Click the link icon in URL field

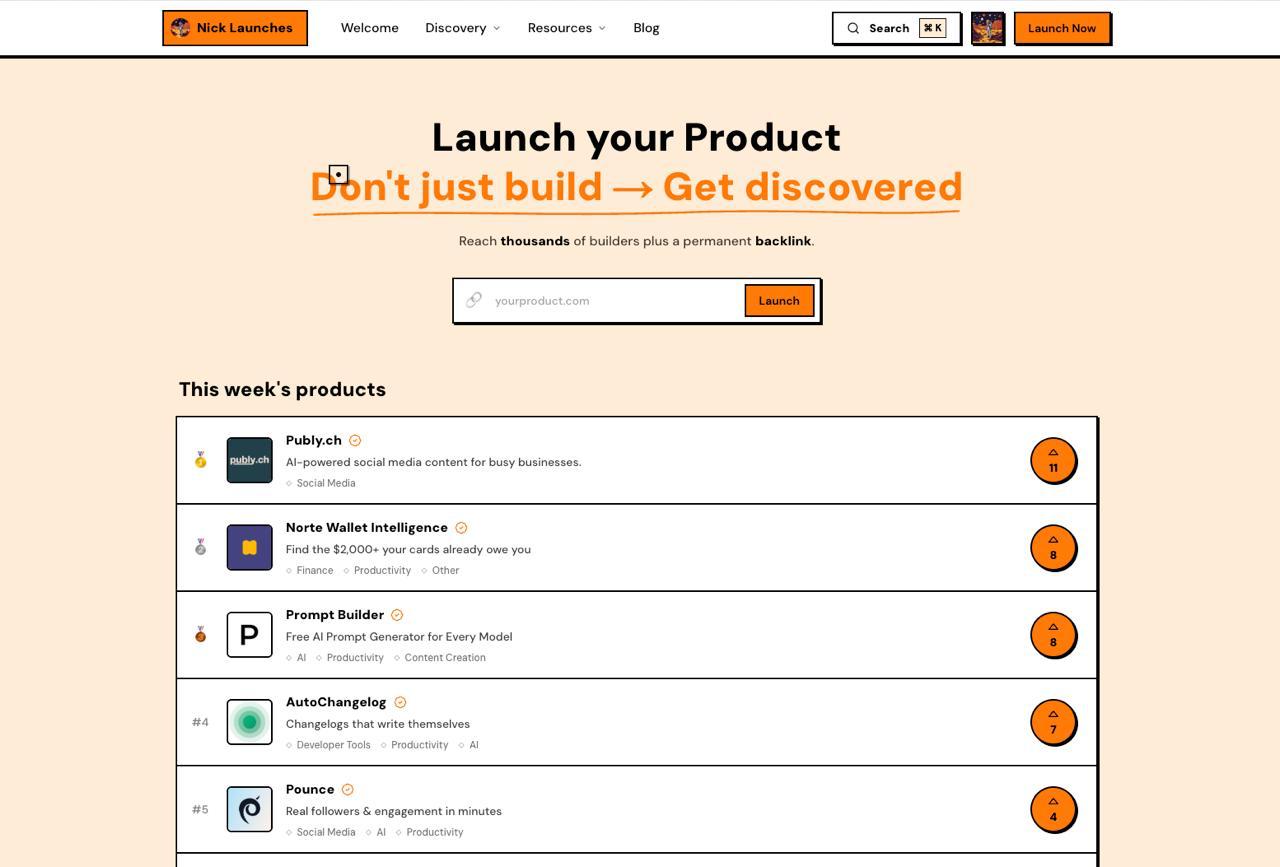(x=474, y=300)
